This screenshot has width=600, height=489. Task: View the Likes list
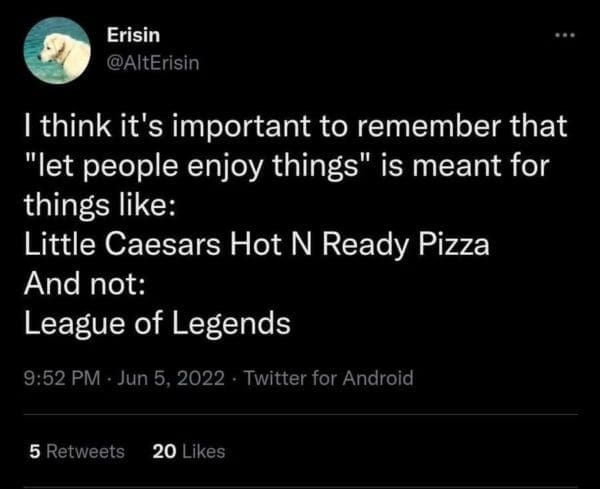203,451
